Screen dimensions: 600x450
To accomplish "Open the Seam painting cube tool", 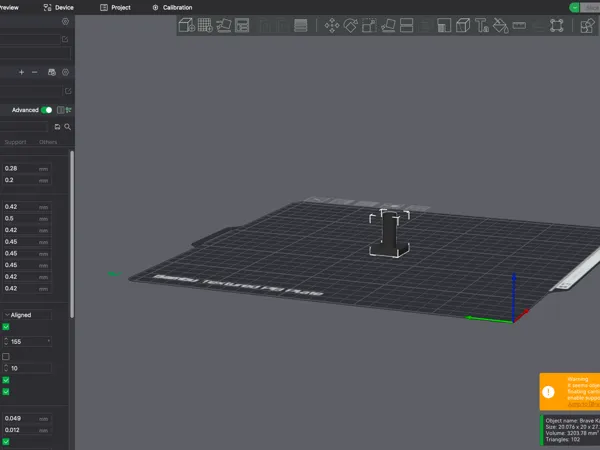I will (x=463, y=26).
